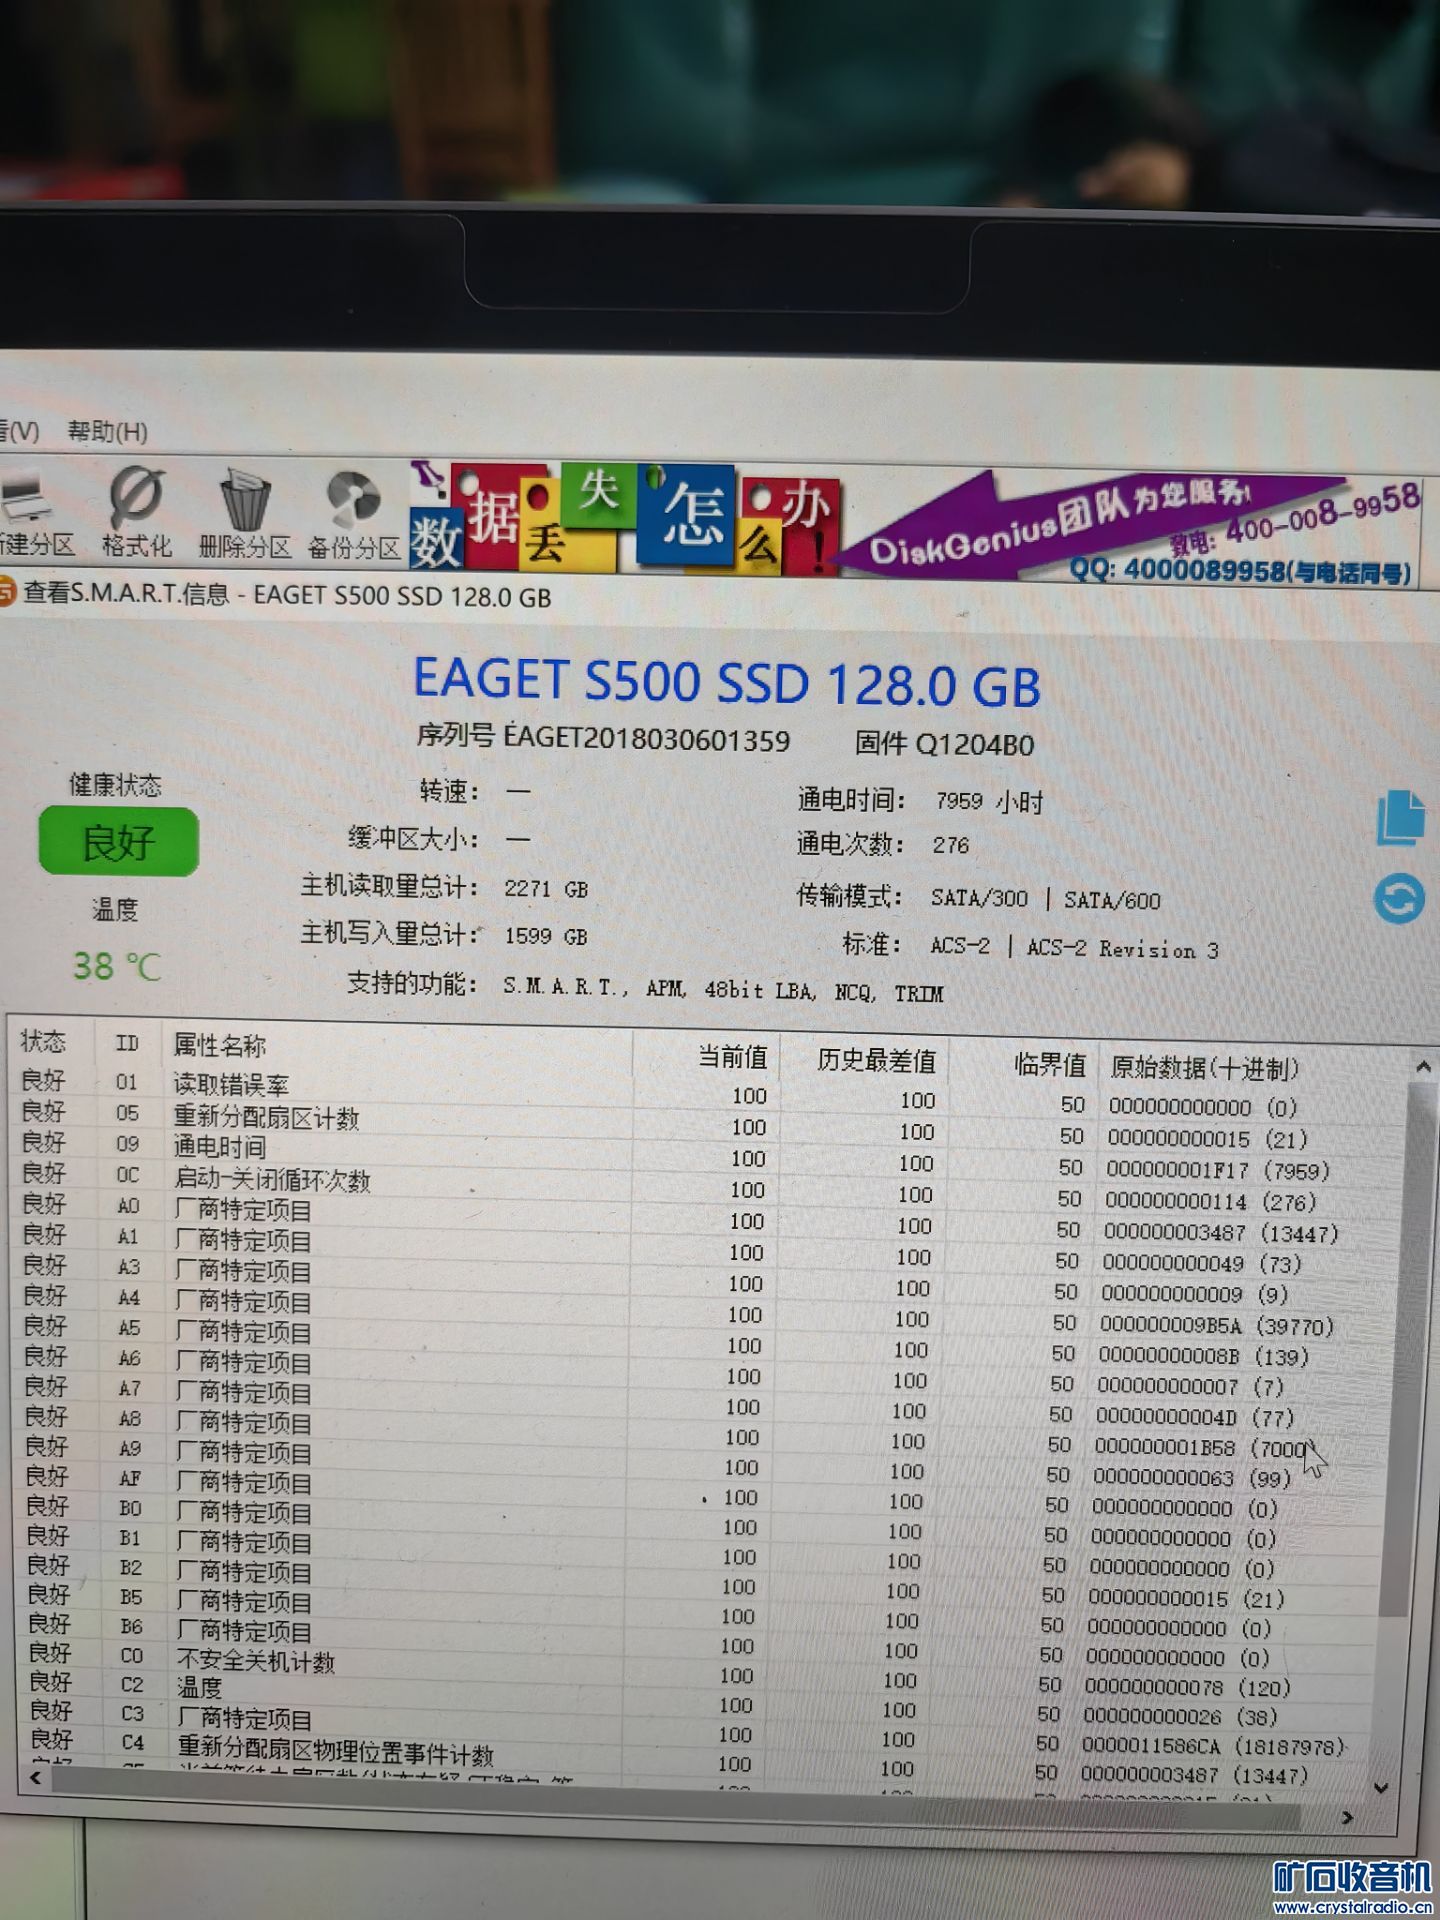Click the host read total 2271 GB
Screen dimensions: 1440x1920
point(546,888)
